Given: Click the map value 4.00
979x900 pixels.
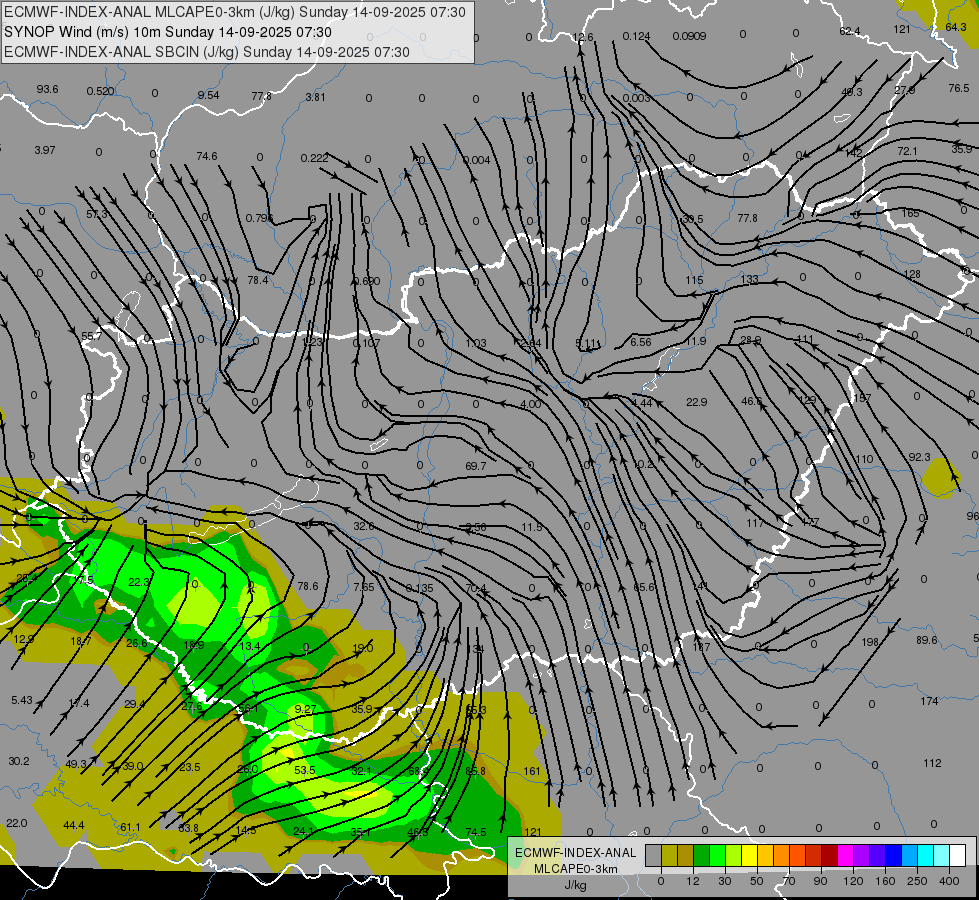Looking at the screenshot, I should [531, 404].
